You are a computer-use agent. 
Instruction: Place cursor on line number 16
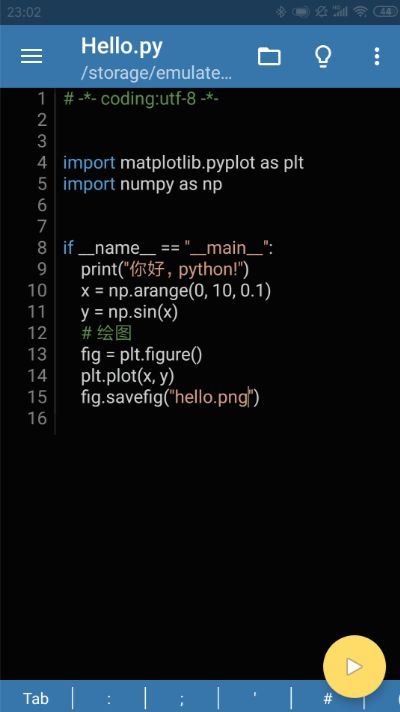[x=37, y=418]
